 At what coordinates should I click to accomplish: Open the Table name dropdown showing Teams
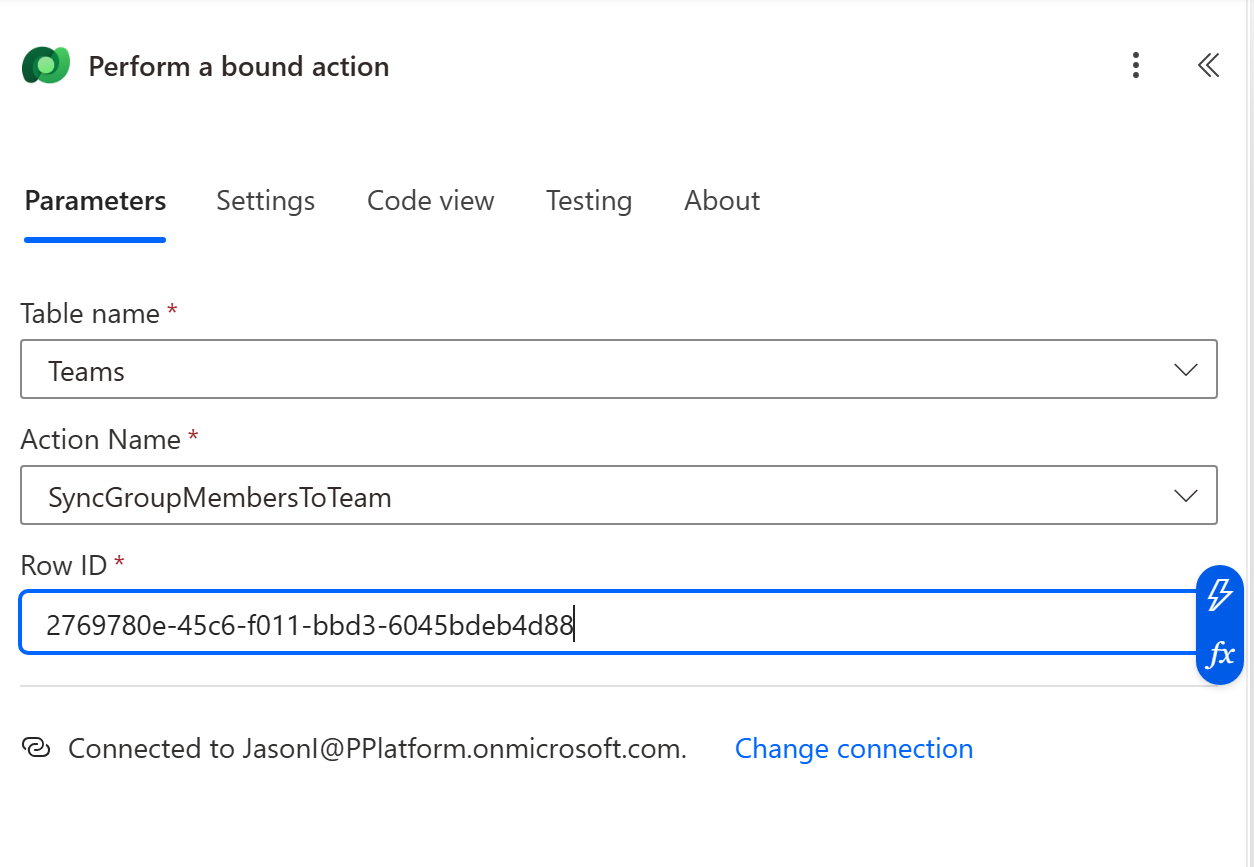point(600,370)
